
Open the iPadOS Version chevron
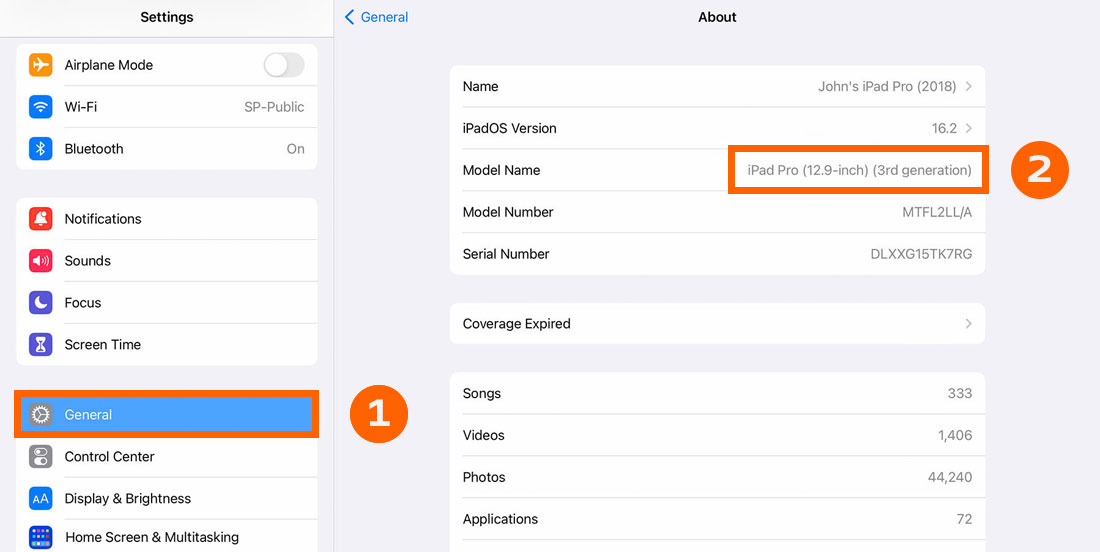pyautogui.click(x=969, y=128)
